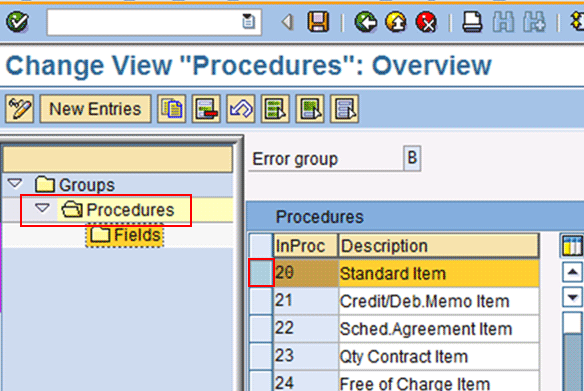Exit using the yellow up-arrow icon
The image size is (584, 391).
click(x=396, y=22)
